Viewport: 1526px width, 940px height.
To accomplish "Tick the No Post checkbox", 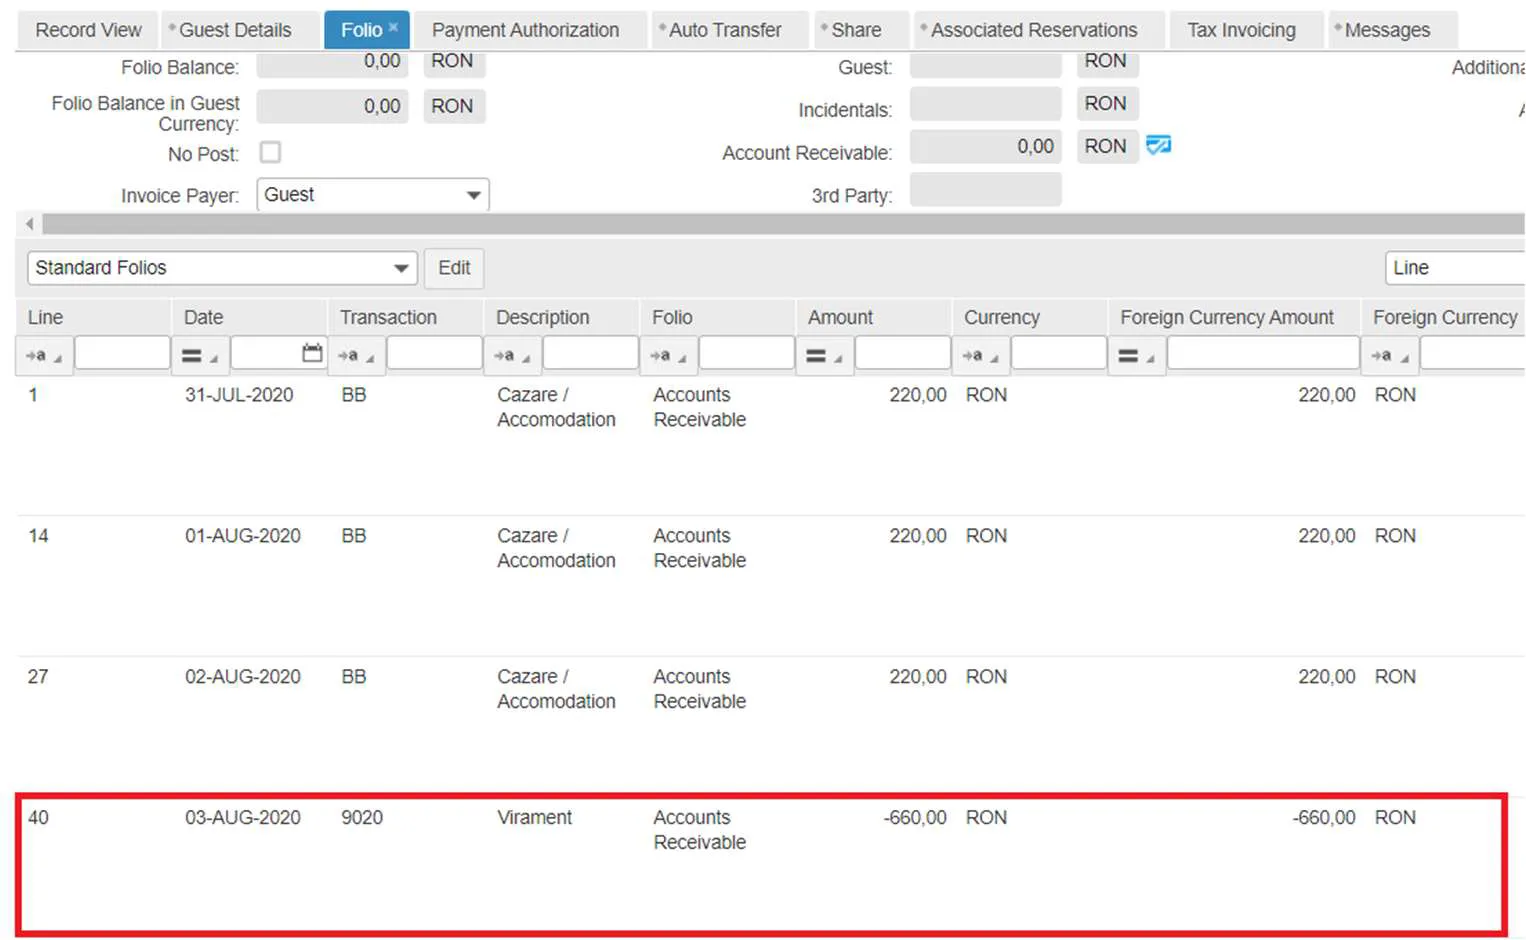I will (x=270, y=152).
